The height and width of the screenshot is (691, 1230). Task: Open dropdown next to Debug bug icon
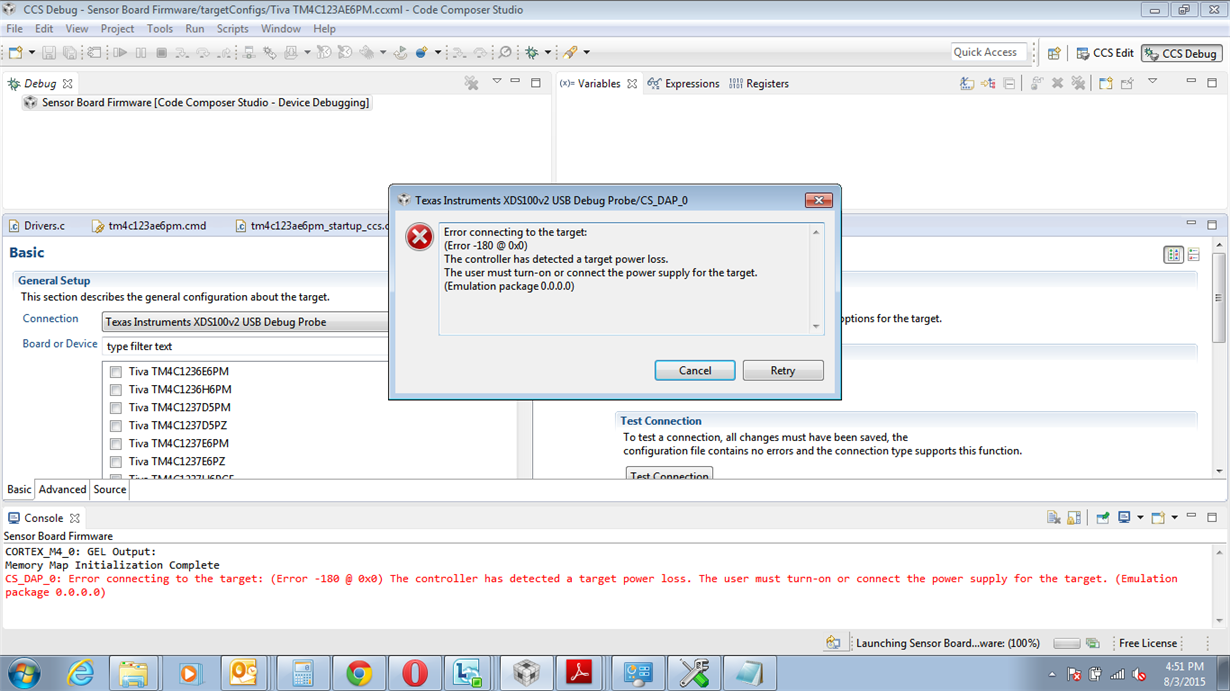(x=547, y=52)
